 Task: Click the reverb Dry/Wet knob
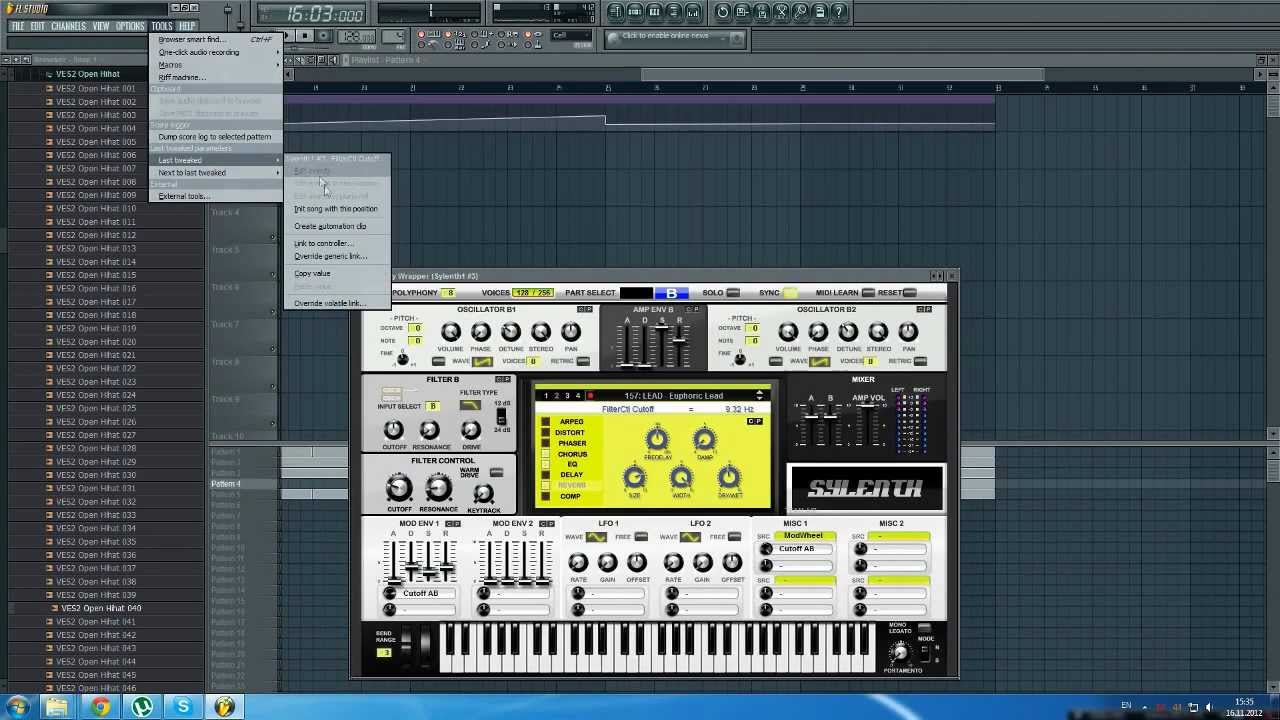(x=729, y=478)
